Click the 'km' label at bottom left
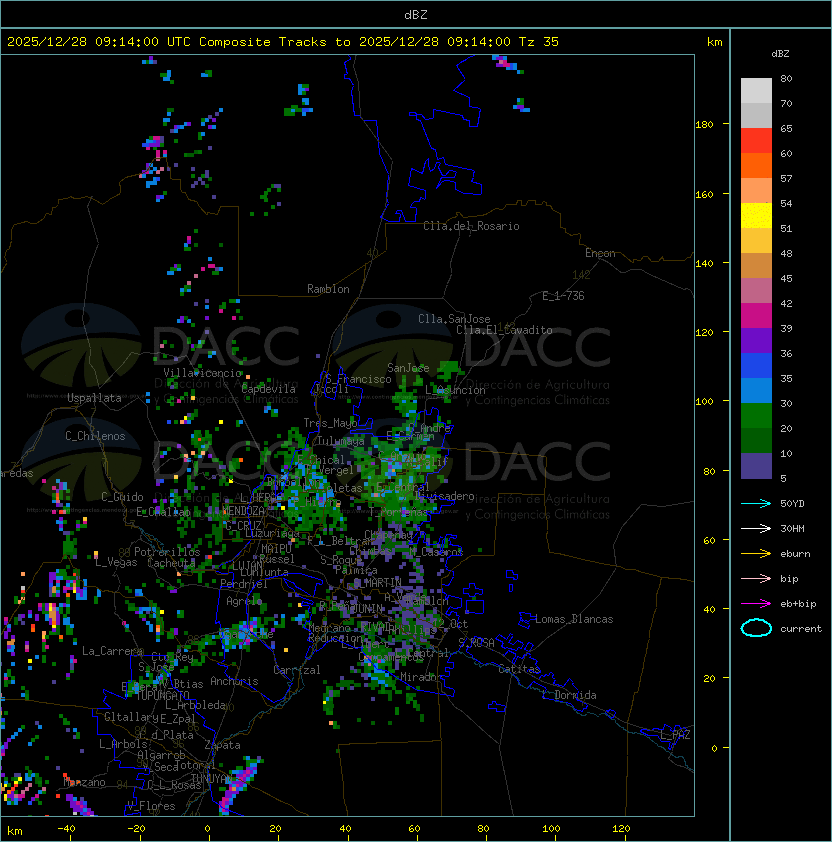The image size is (832, 842). [x=15, y=831]
